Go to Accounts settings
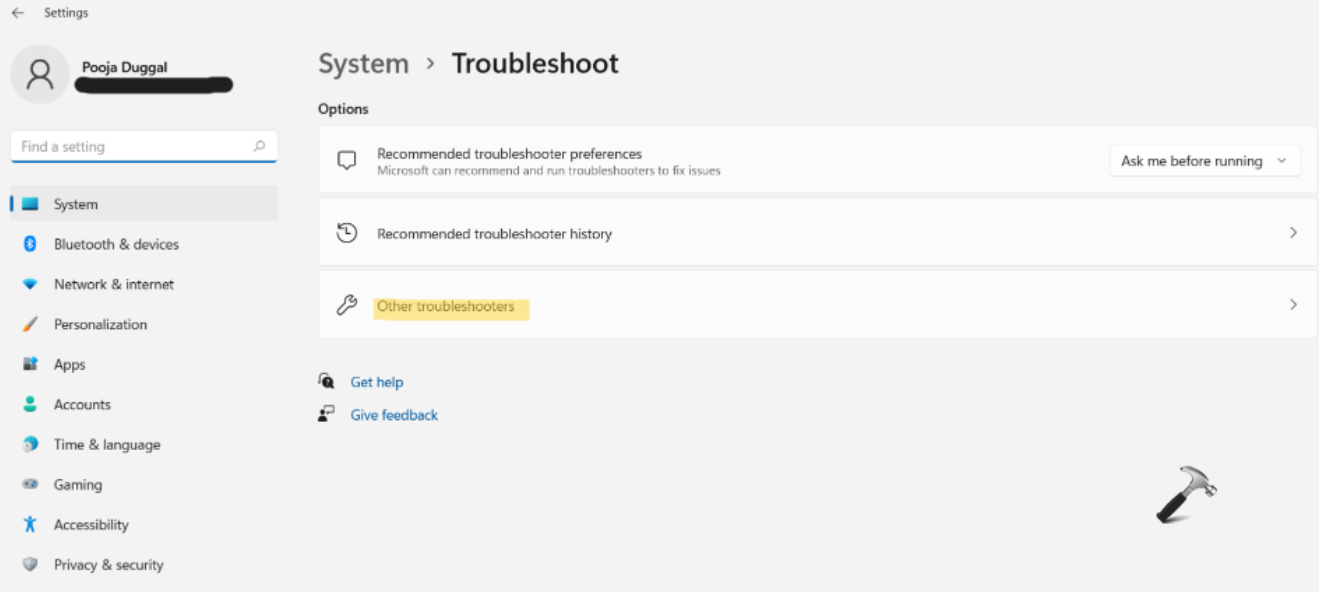Viewport: 1324px width, 592px height. (x=82, y=404)
